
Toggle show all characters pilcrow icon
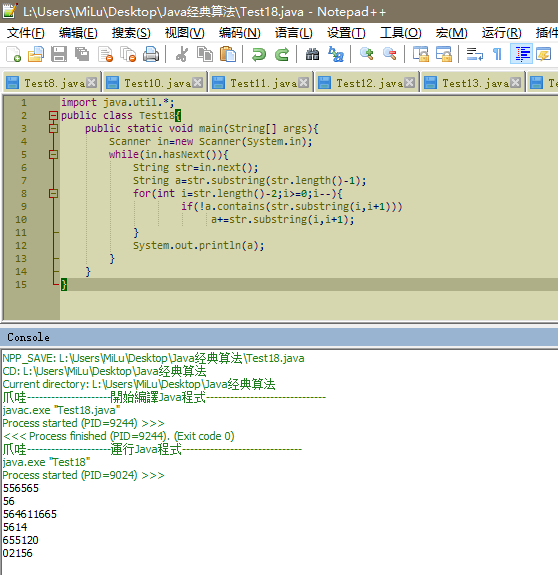click(x=498, y=54)
